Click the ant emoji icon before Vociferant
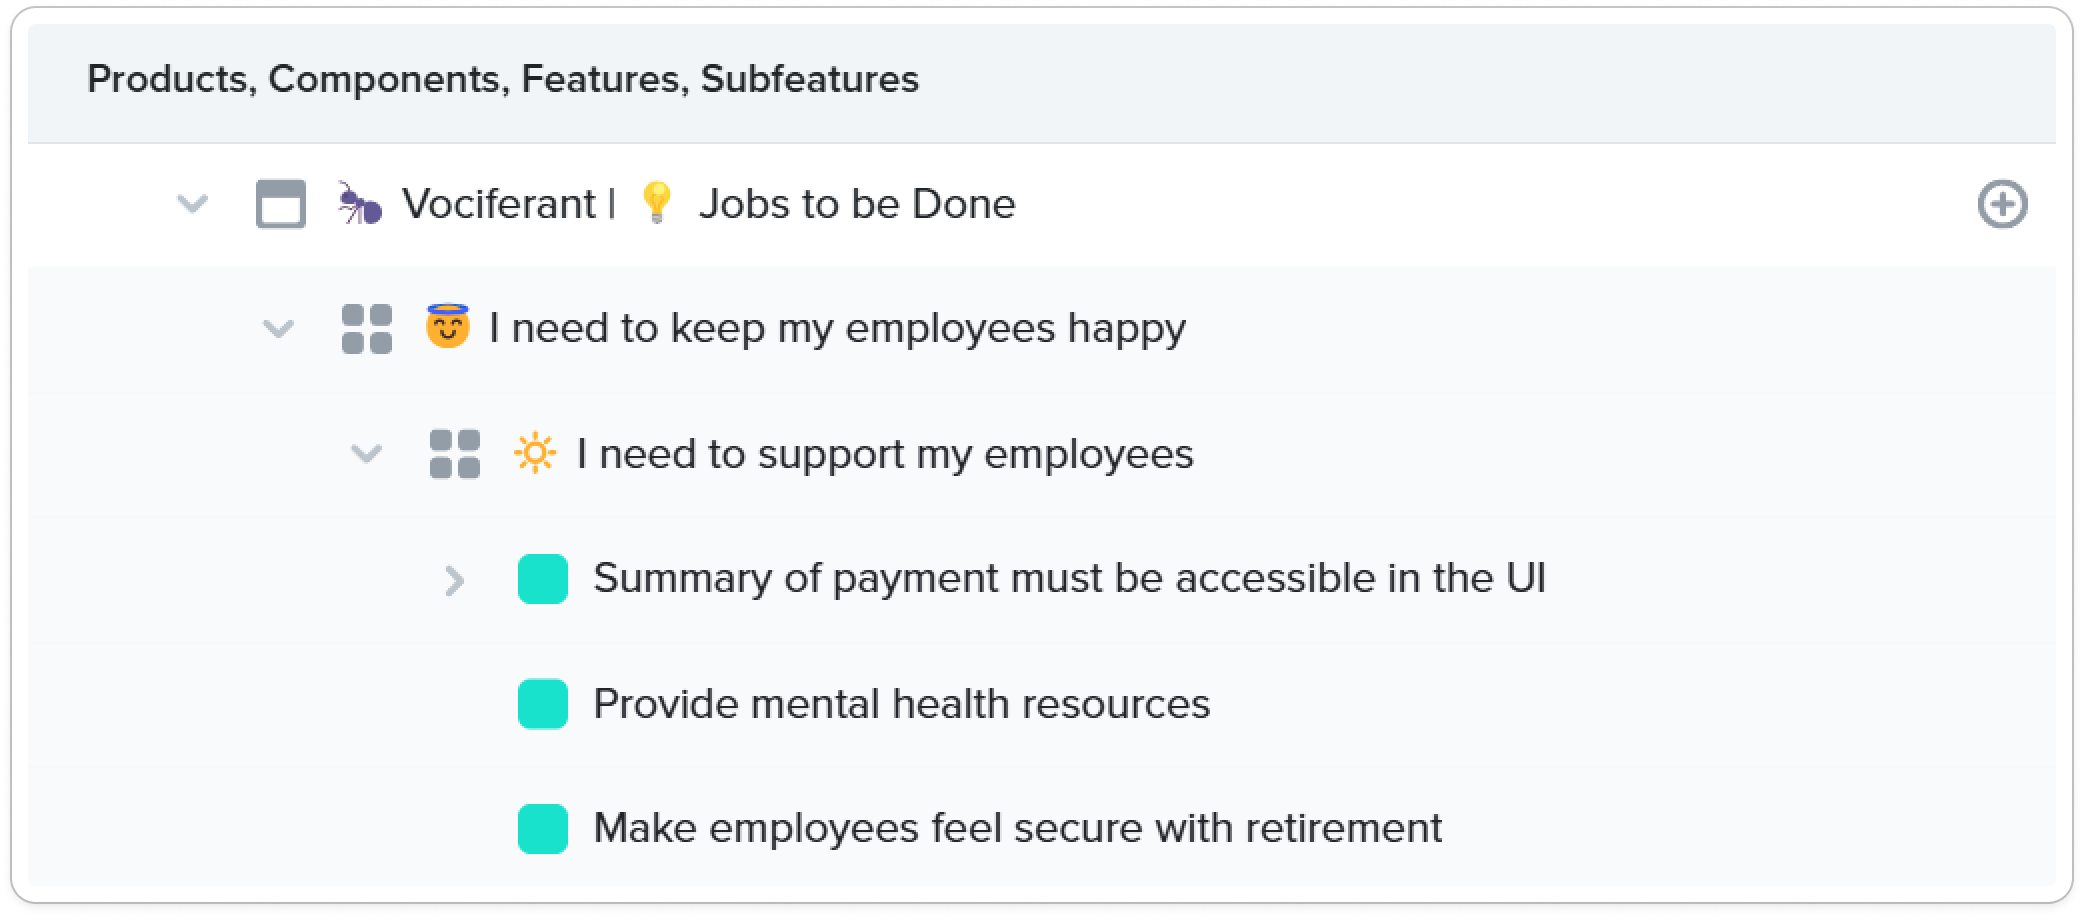 (360, 204)
